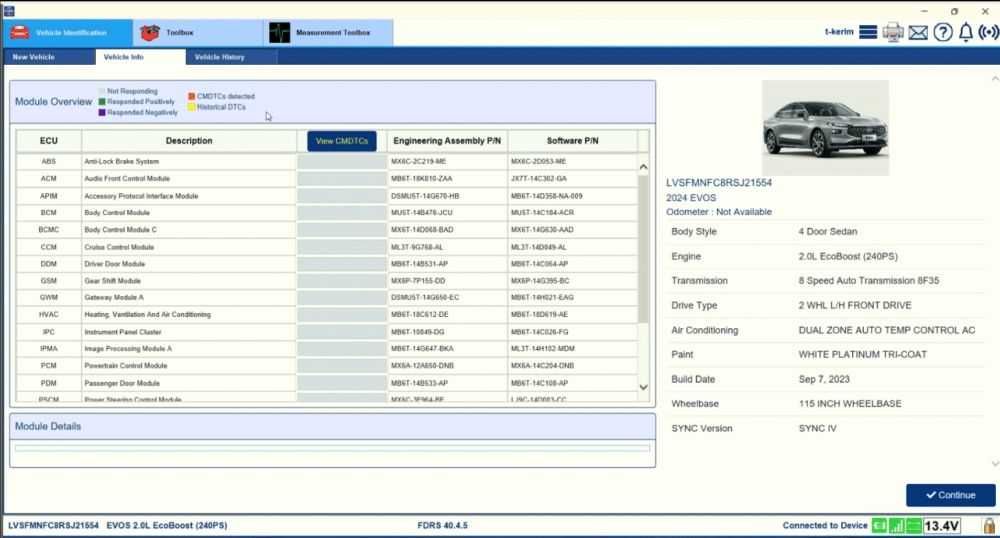Open the Measurement Toolbox tab
The width and height of the screenshot is (1000, 538).
point(328,33)
